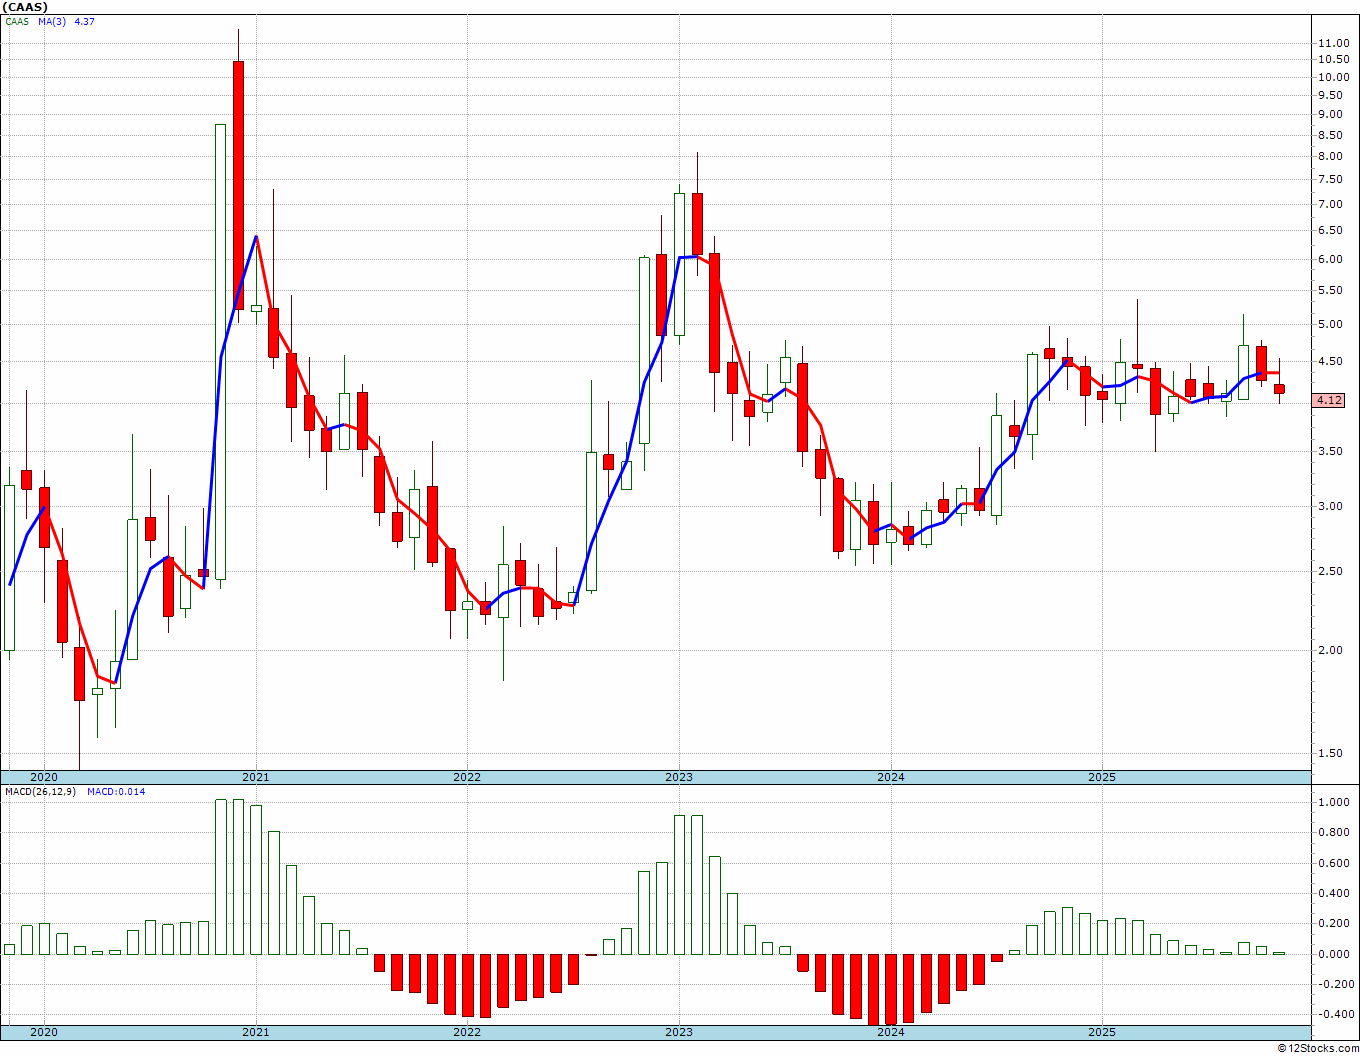1360x1056 pixels.
Task: Click the 6.00 price axis label
Action: pos(1331,259)
